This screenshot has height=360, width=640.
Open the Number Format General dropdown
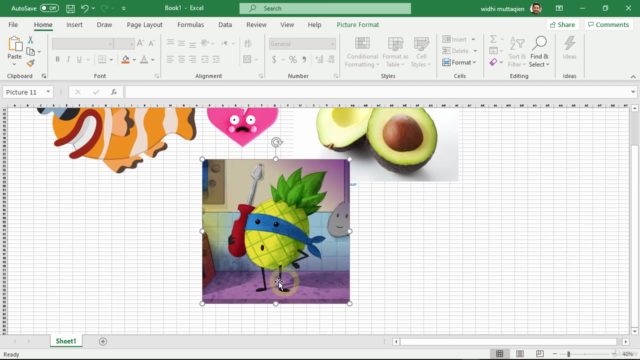coord(332,44)
